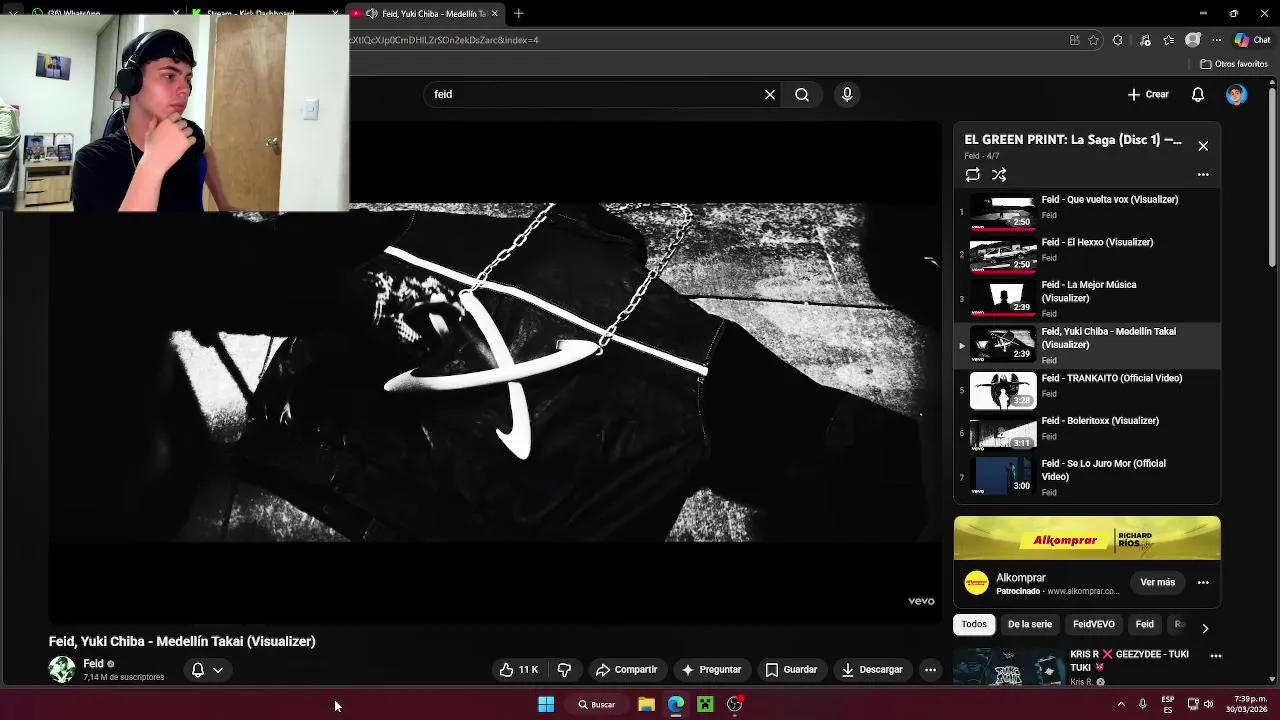Screen dimensions: 1280x720
Task: Open a new browser tab
Action: pyautogui.click(x=519, y=14)
